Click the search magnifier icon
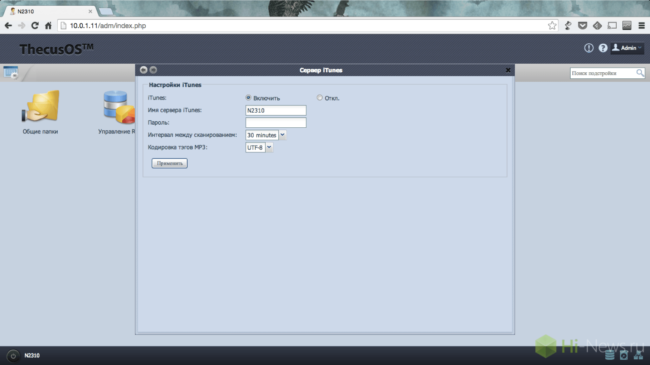The width and height of the screenshot is (650, 365). pos(640,73)
